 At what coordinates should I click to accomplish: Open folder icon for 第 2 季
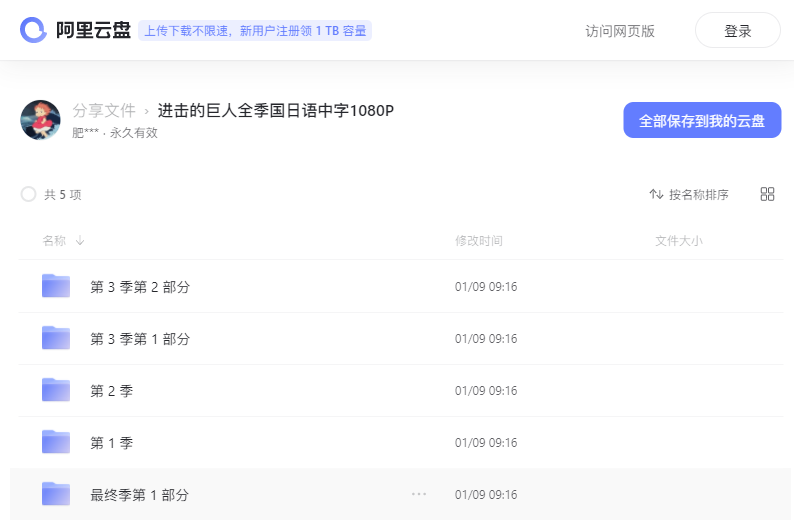[56, 390]
